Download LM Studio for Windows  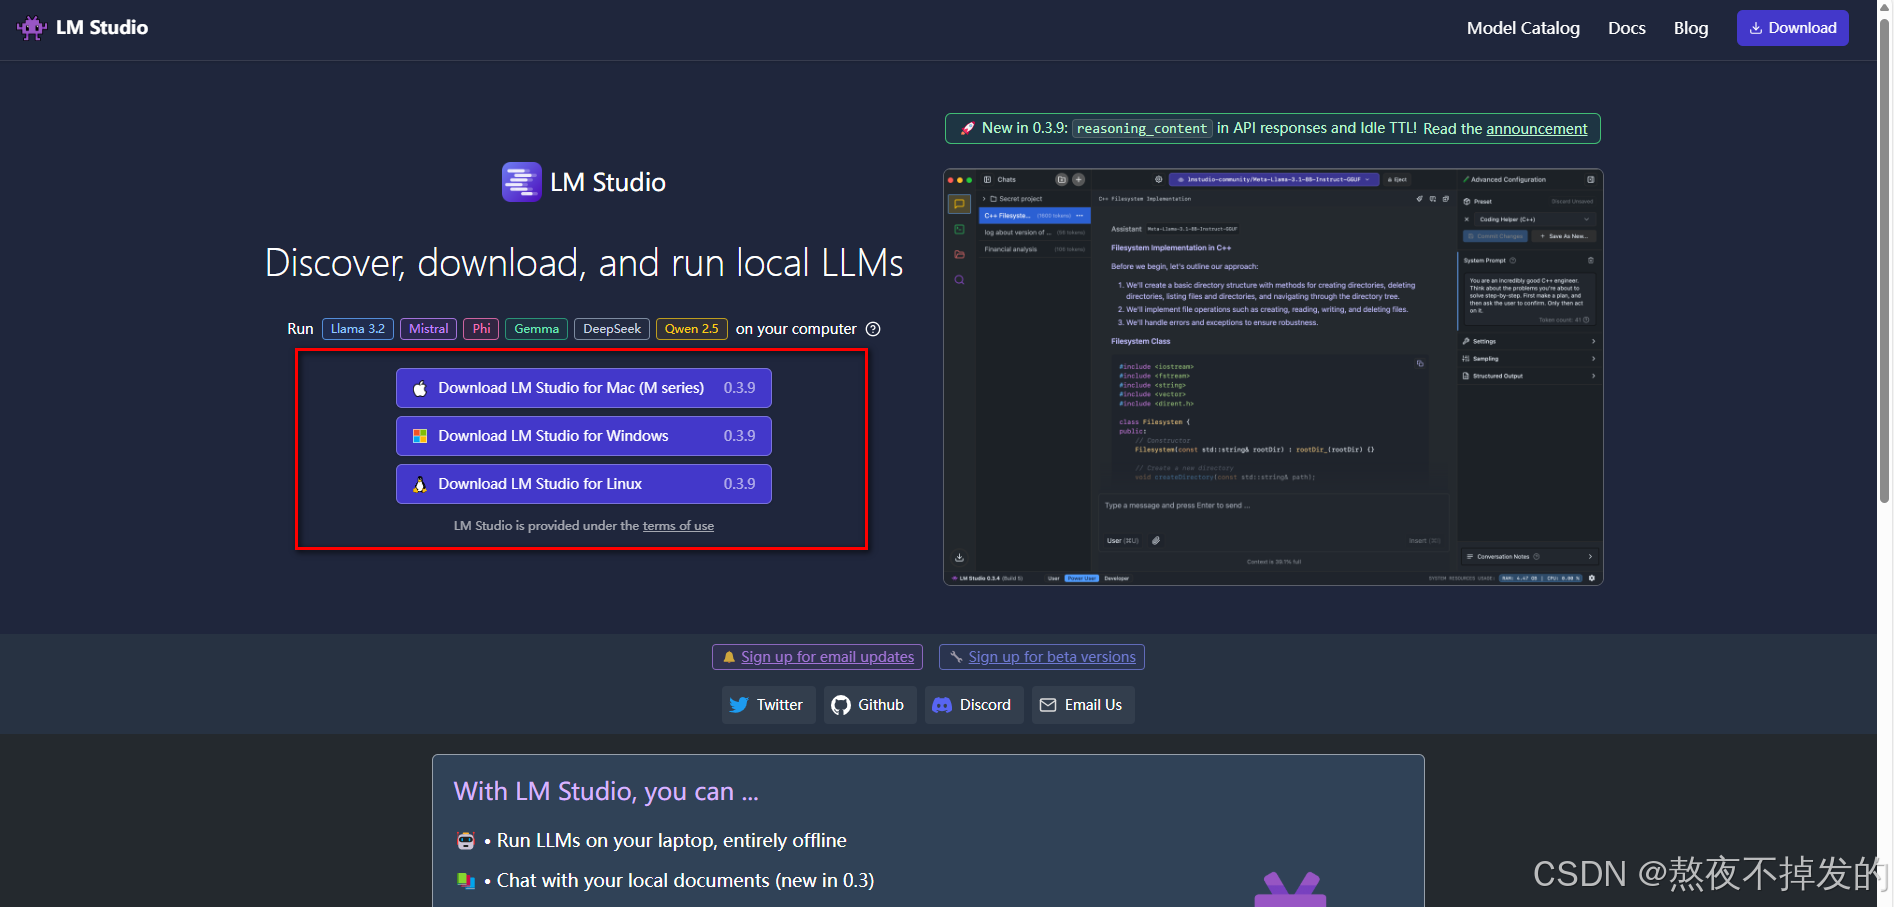coord(584,436)
